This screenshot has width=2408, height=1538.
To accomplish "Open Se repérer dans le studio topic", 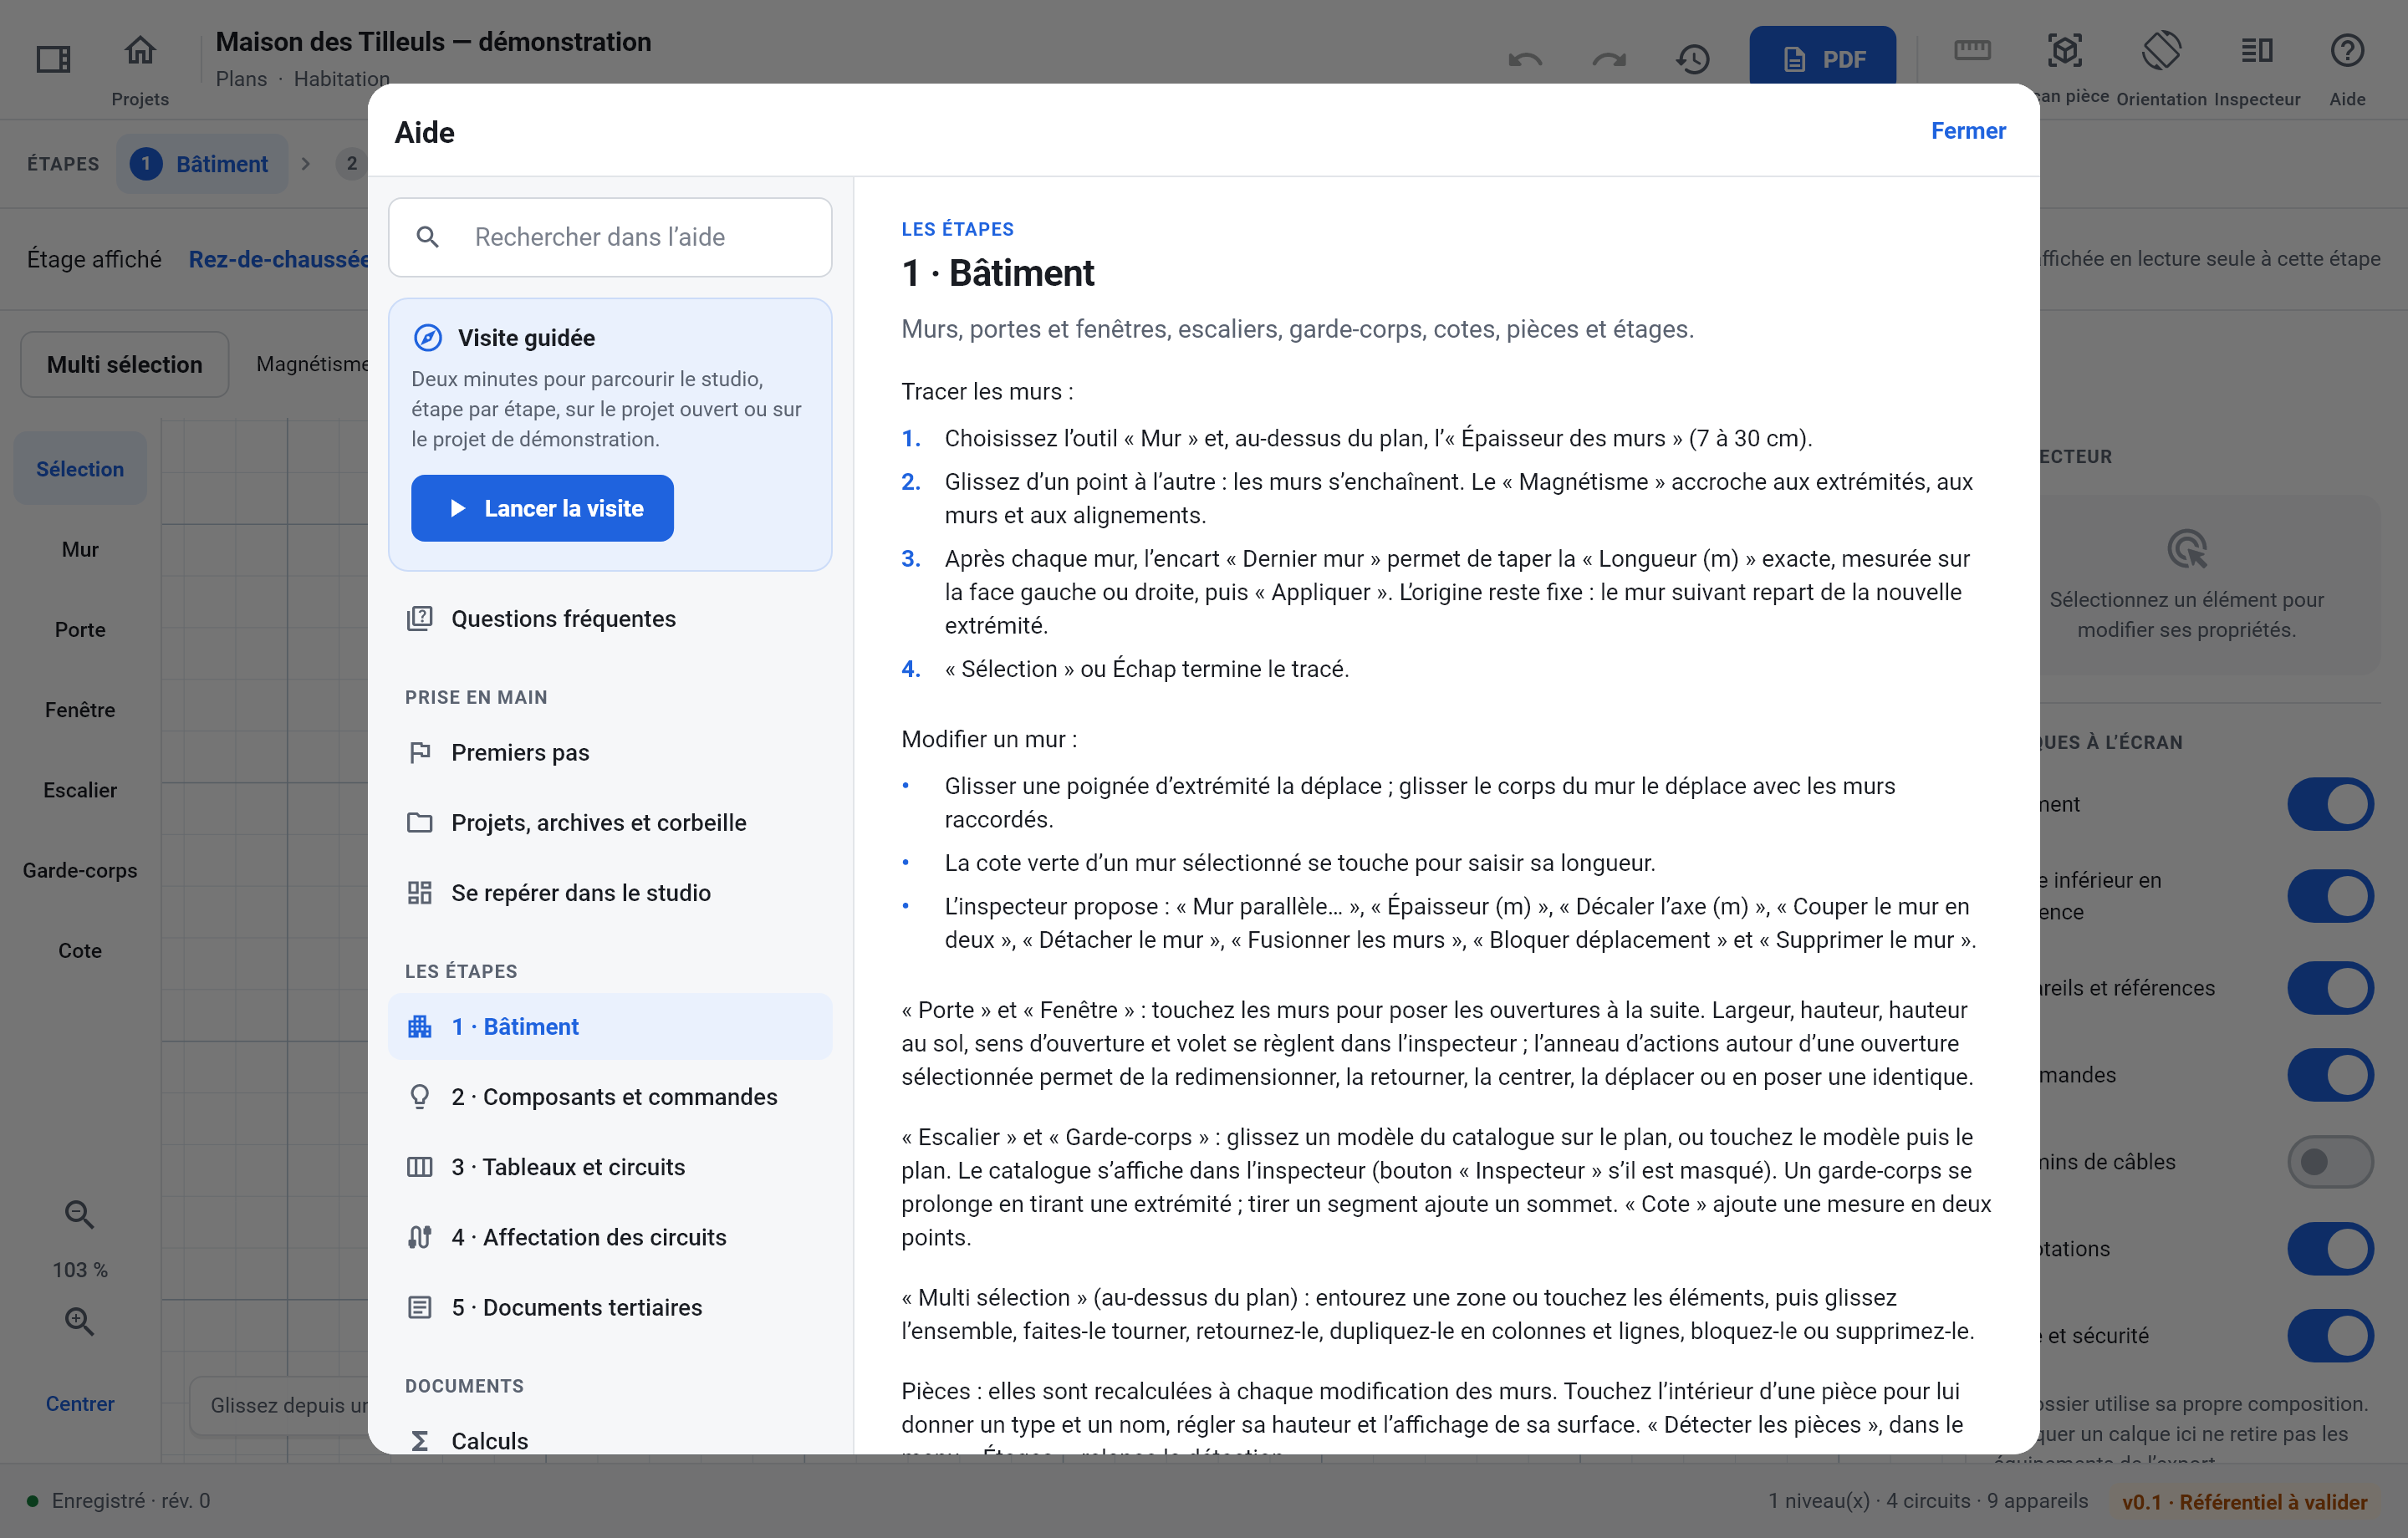I will click(610, 893).
